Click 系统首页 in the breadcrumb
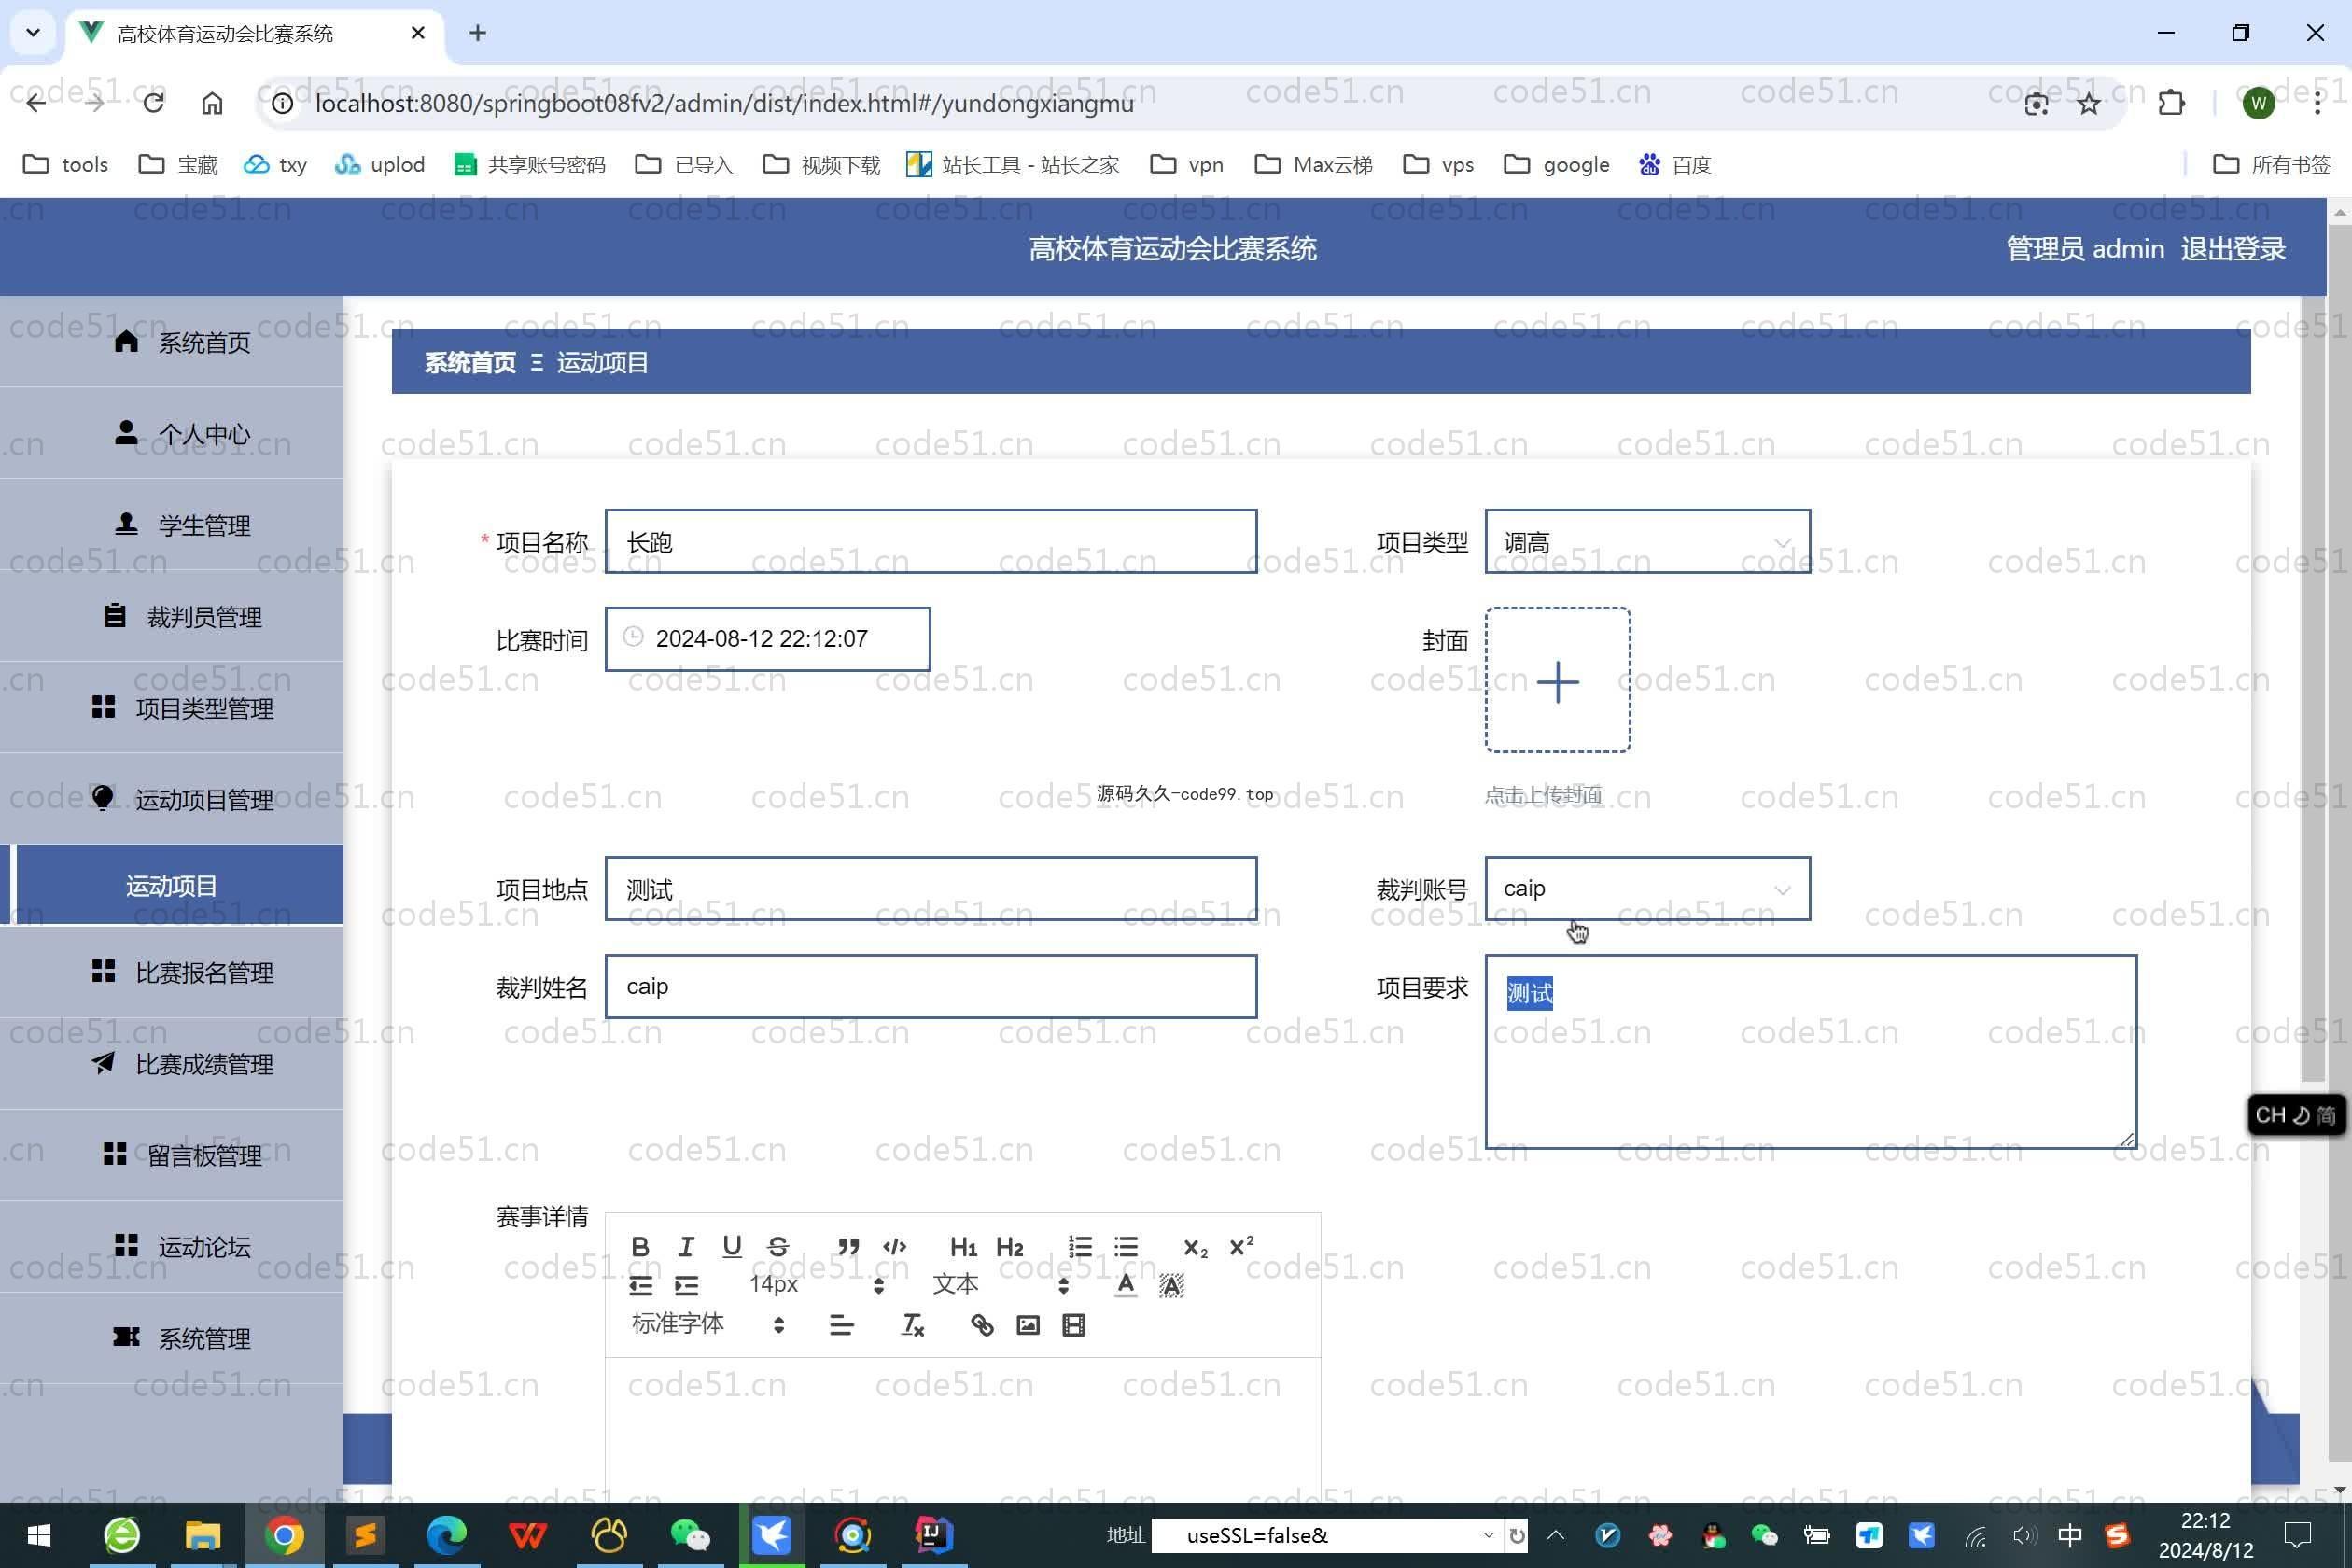2352x1568 pixels. click(469, 363)
